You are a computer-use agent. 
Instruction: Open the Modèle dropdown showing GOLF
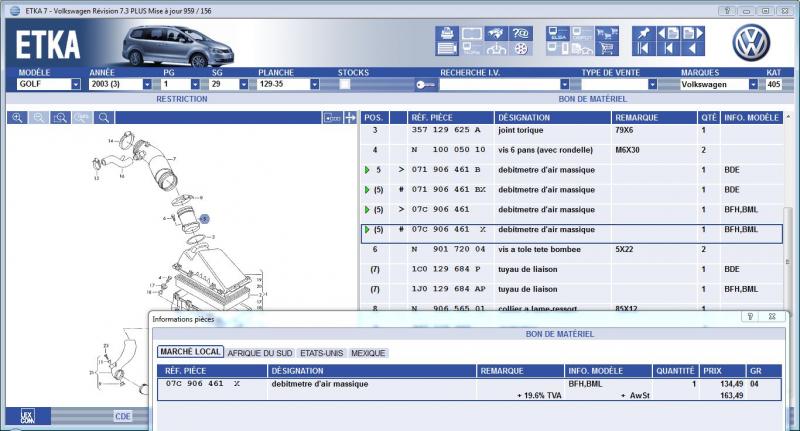click(x=76, y=84)
